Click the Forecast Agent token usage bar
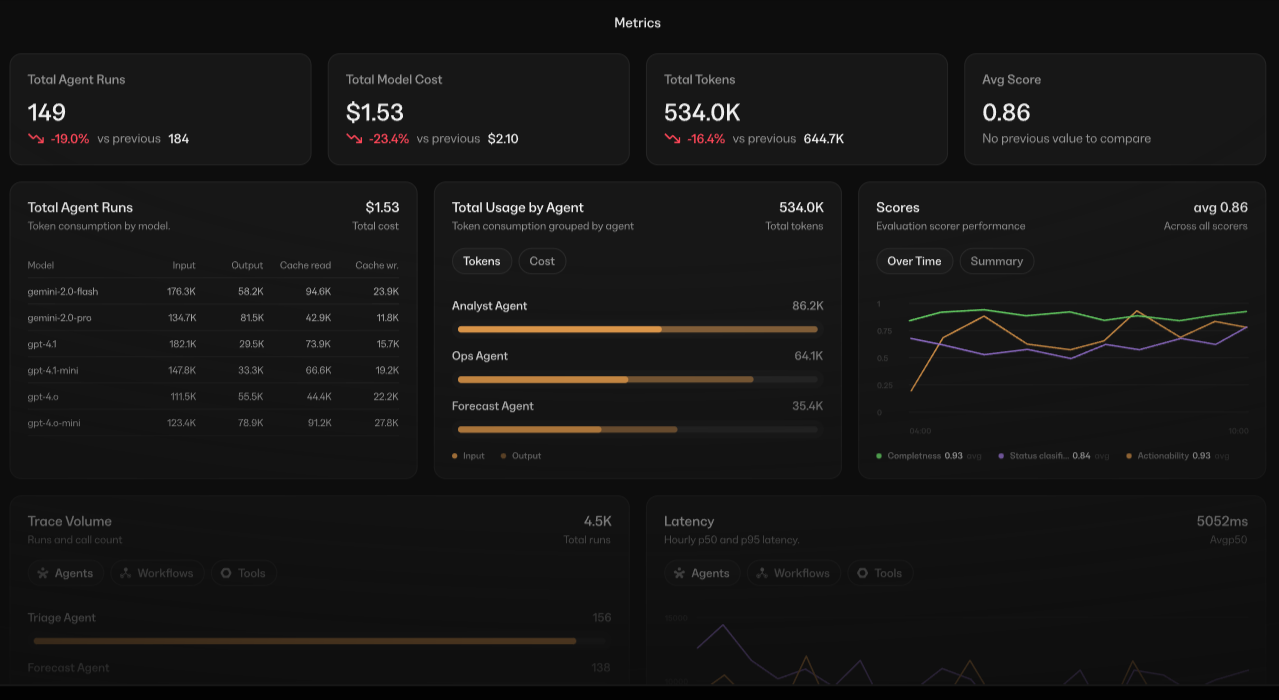 (x=638, y=429)
